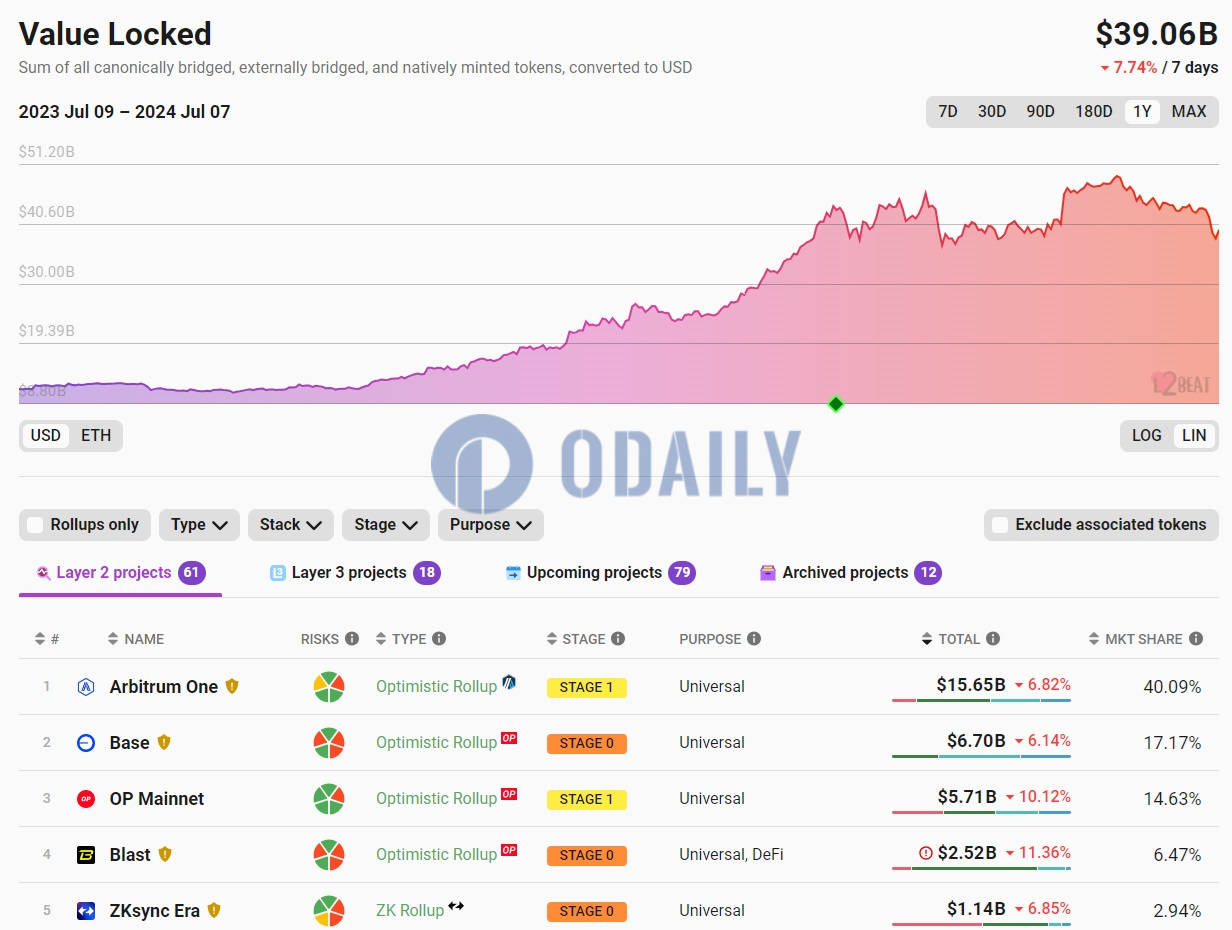Select the 7D time range
The width and height of the screenshot is (1232, 930).
948,111
